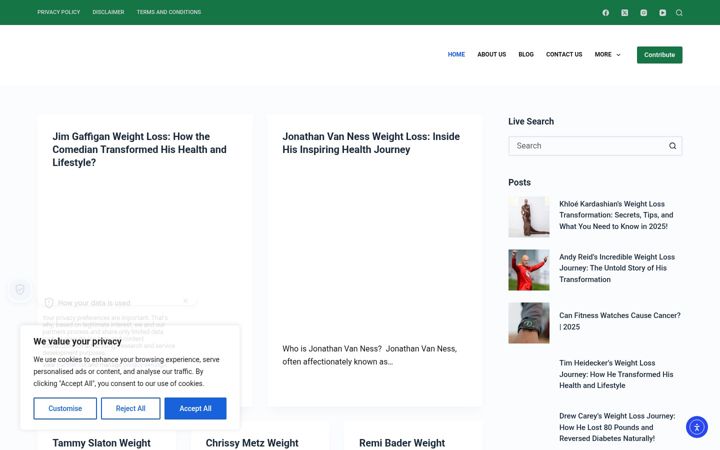
Task: Open the Facebook social icon
Action: tap(606, 12)
